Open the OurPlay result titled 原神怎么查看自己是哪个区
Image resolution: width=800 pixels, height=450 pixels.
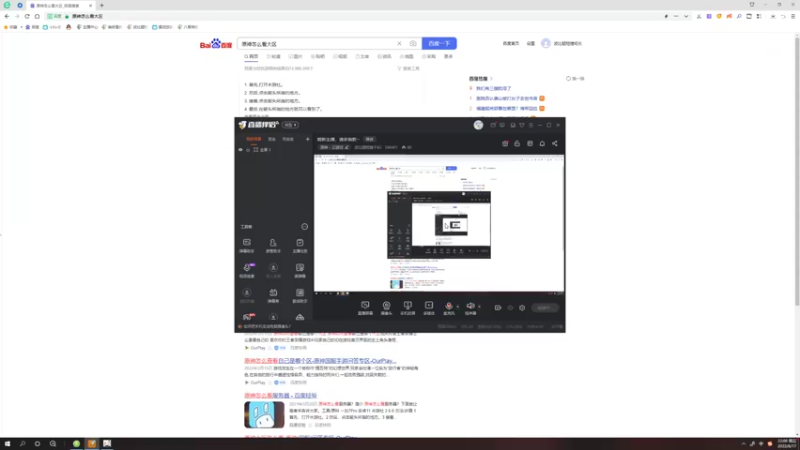320,361
